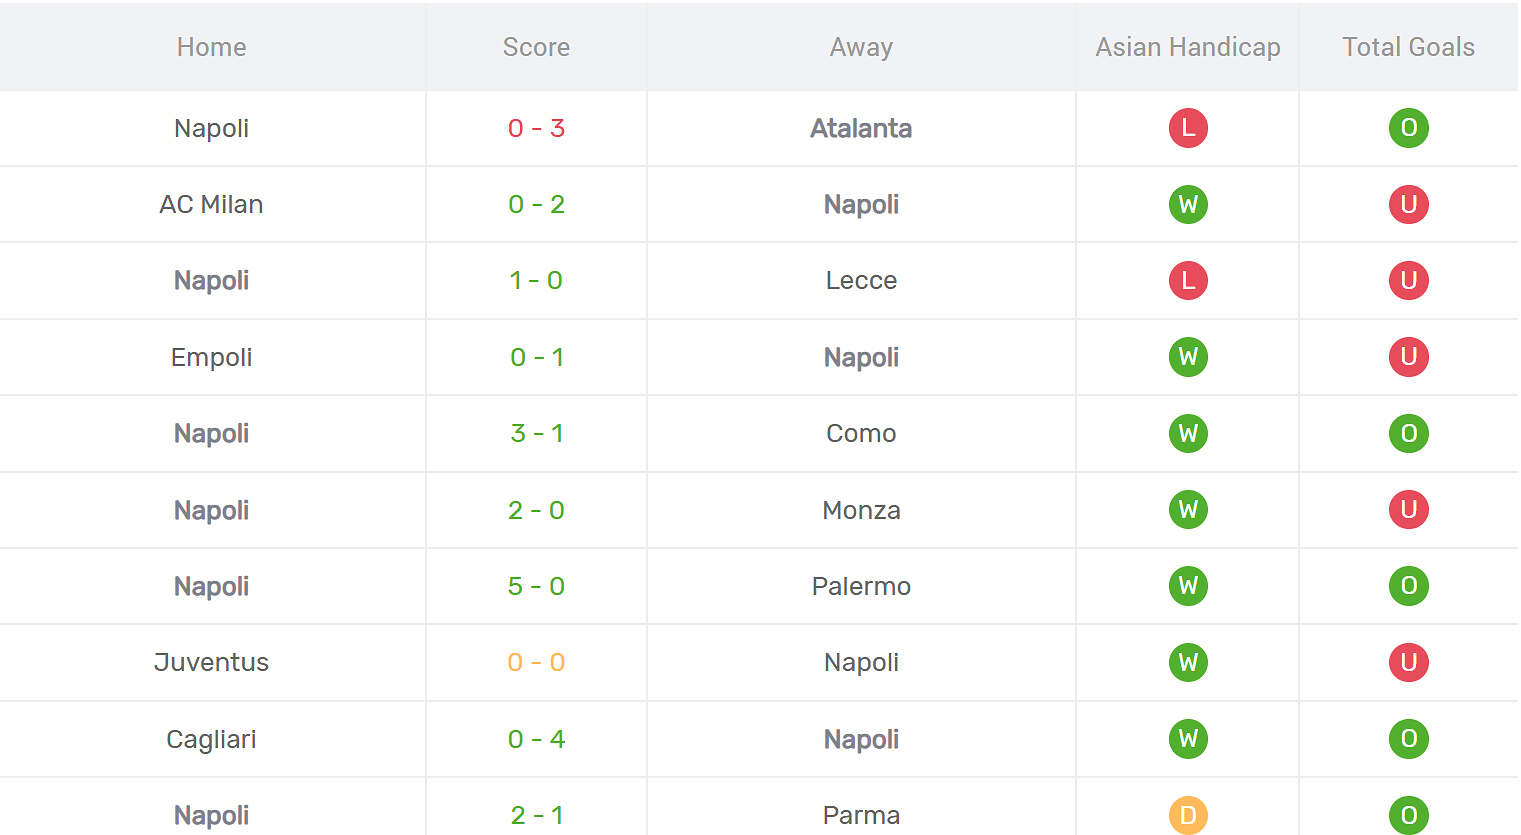Open the Atalanta team link

(x=861, y=128)
